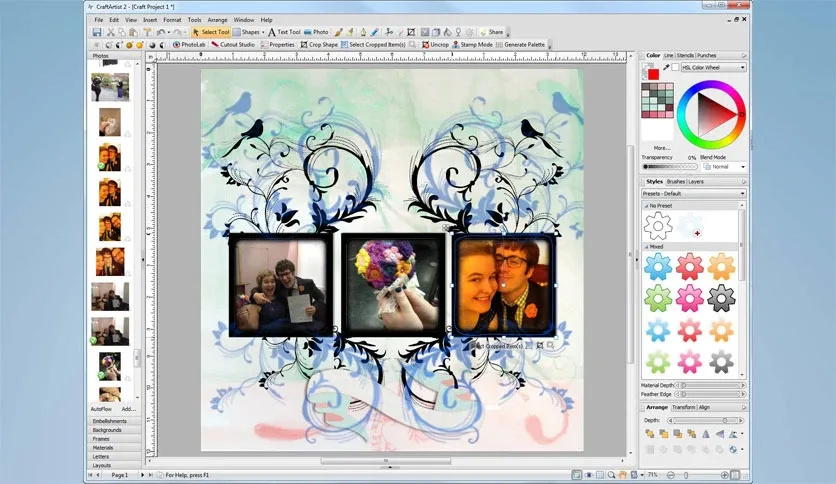The height and width of the screenshot is (484, 836).
Task: Click the Uncrop tool
Action: pyautogui.click(x=435, y=45)
